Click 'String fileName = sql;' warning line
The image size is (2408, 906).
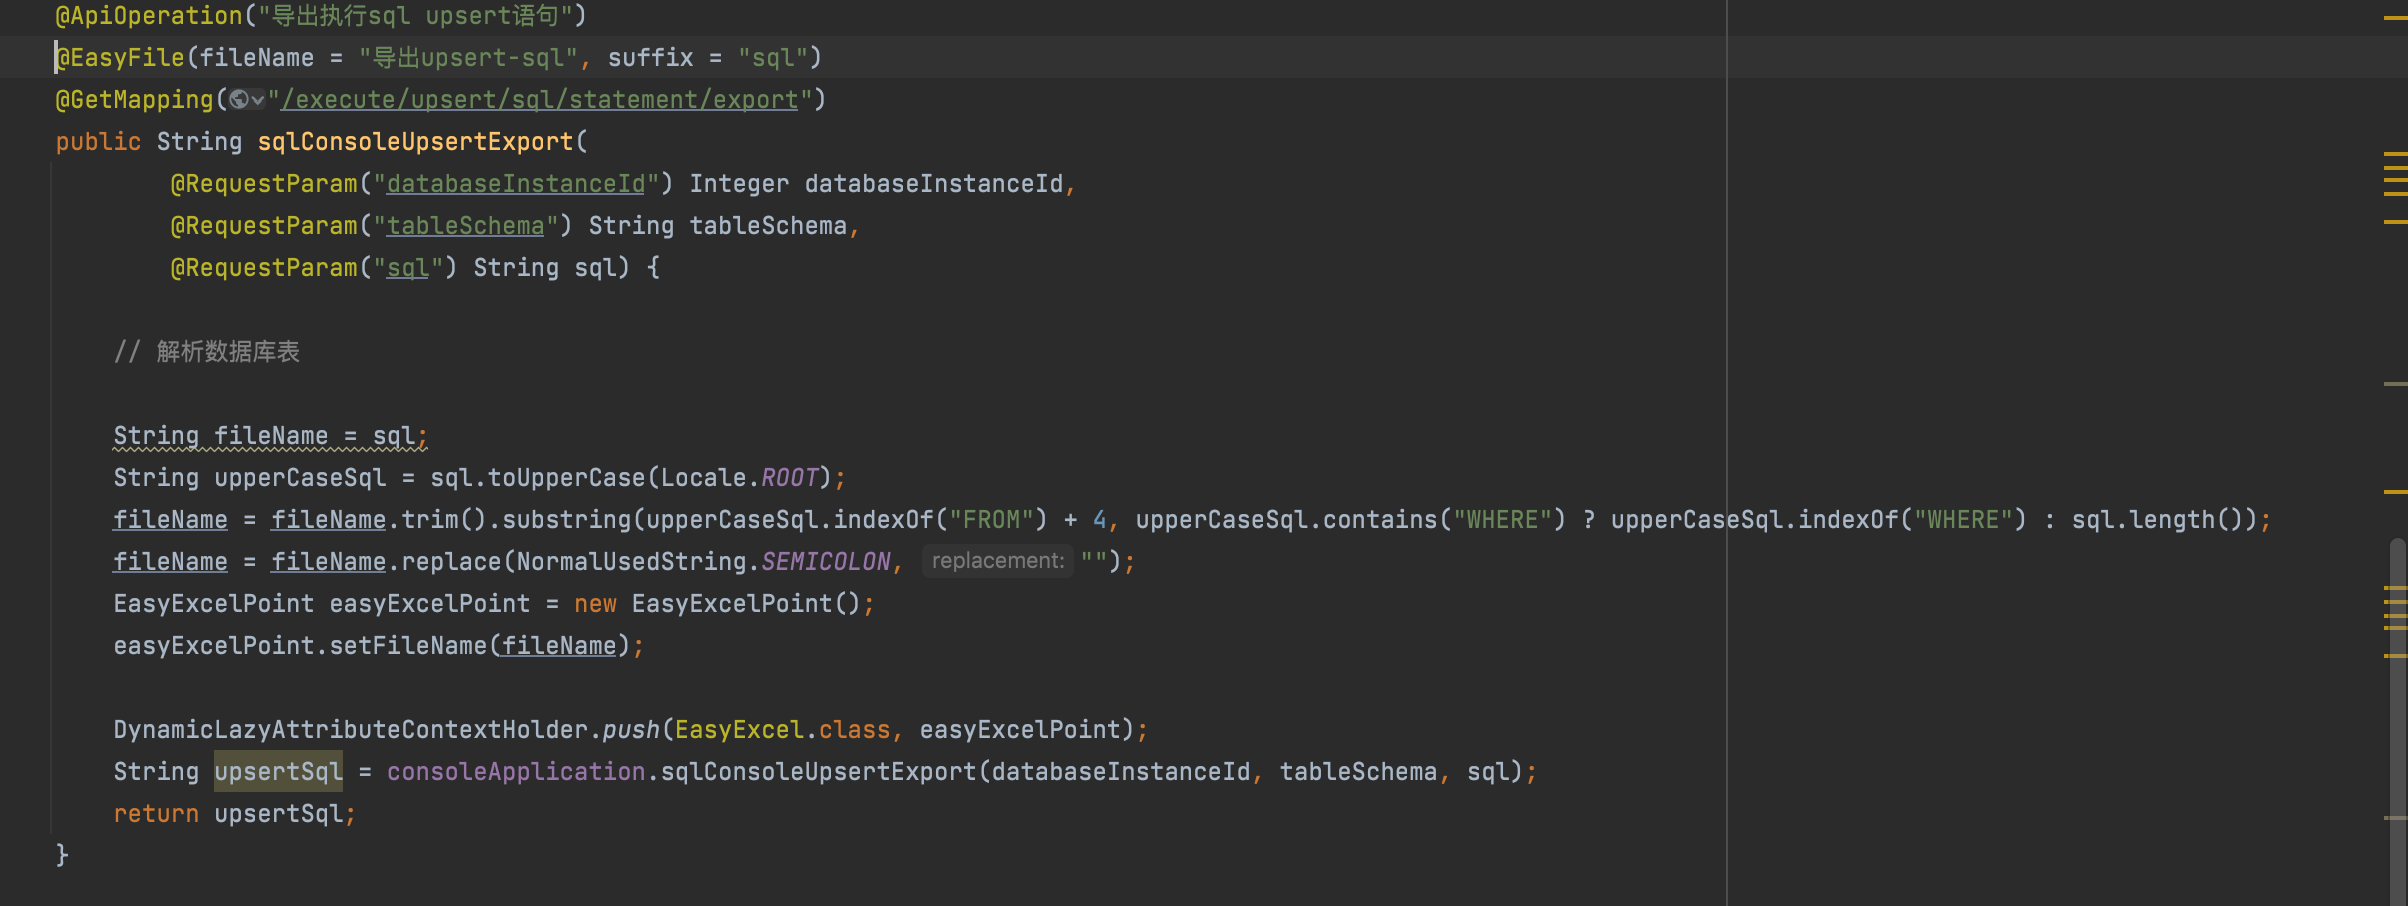pos(270,436)
